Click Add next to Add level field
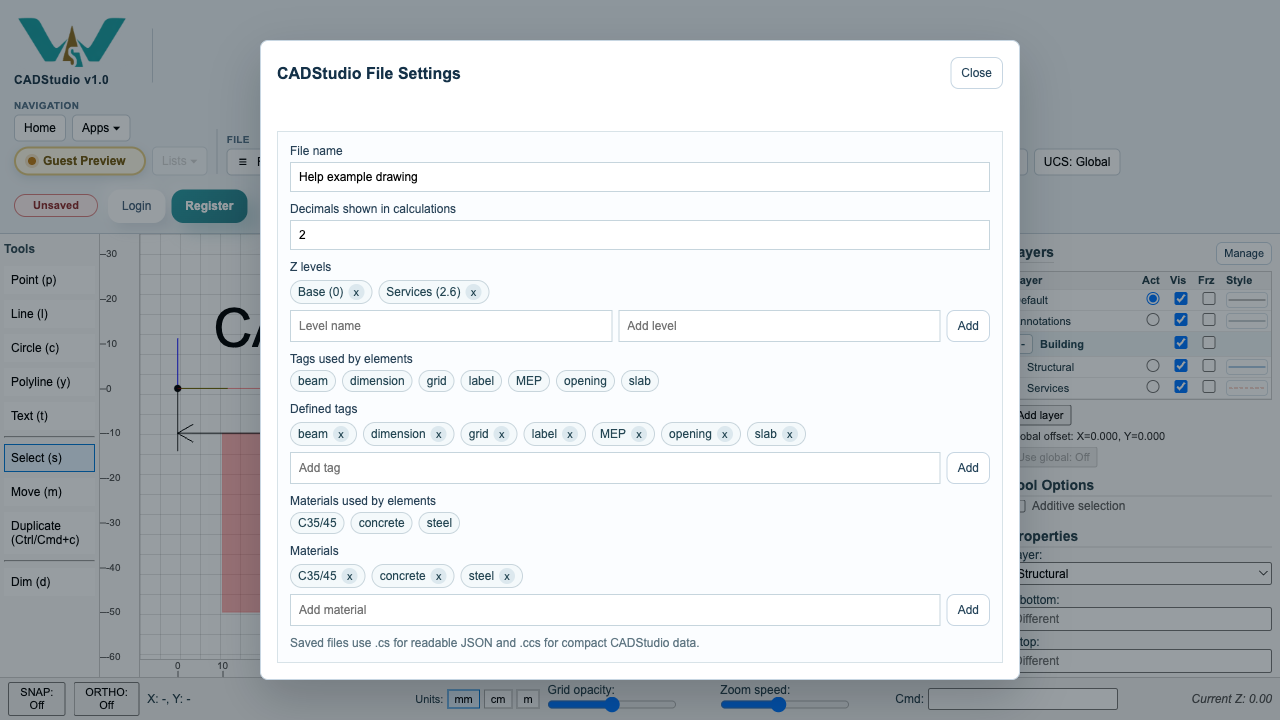 tap(968, 326)
